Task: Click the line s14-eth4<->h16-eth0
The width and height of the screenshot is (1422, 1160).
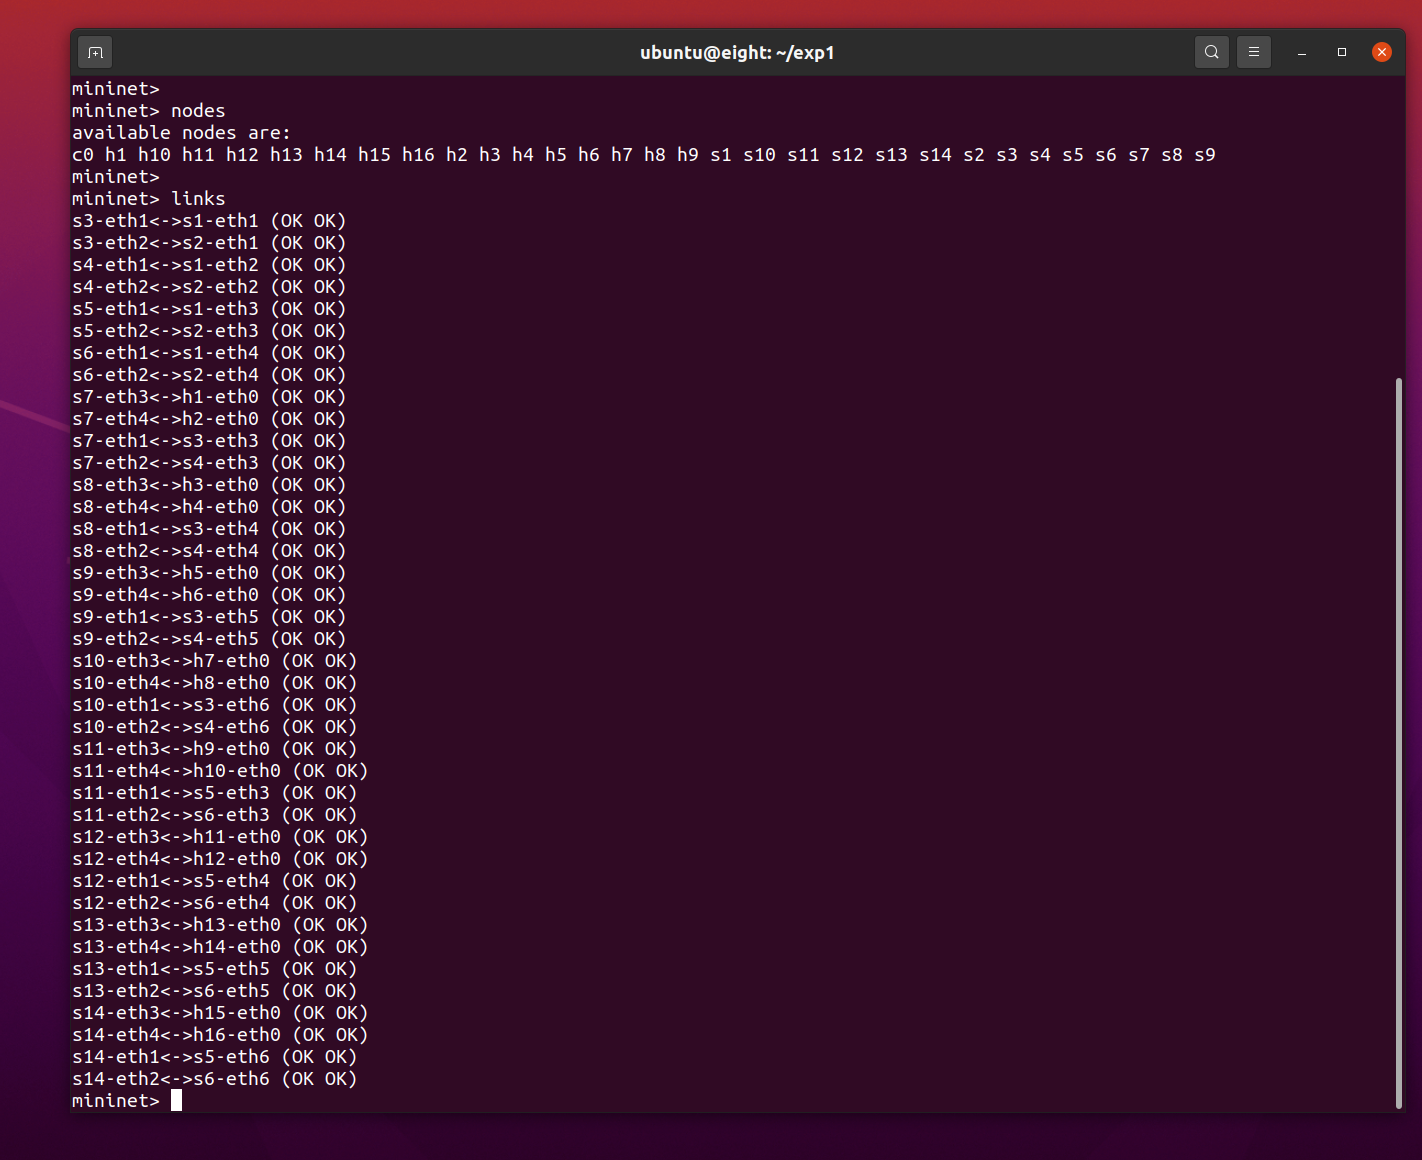Action: point(220,1035)
